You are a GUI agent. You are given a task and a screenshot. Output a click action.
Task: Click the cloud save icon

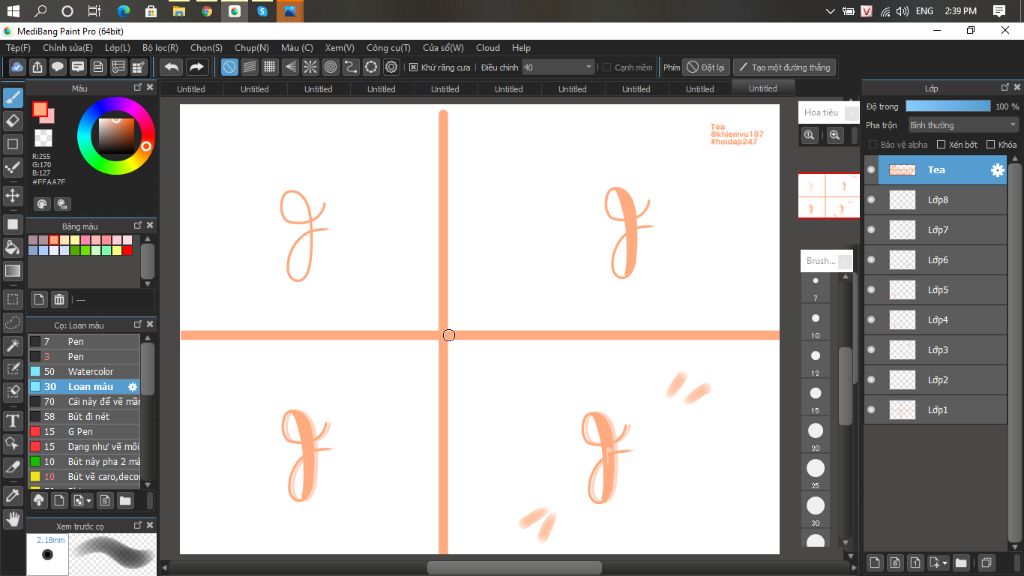click(x=17, y=67)
